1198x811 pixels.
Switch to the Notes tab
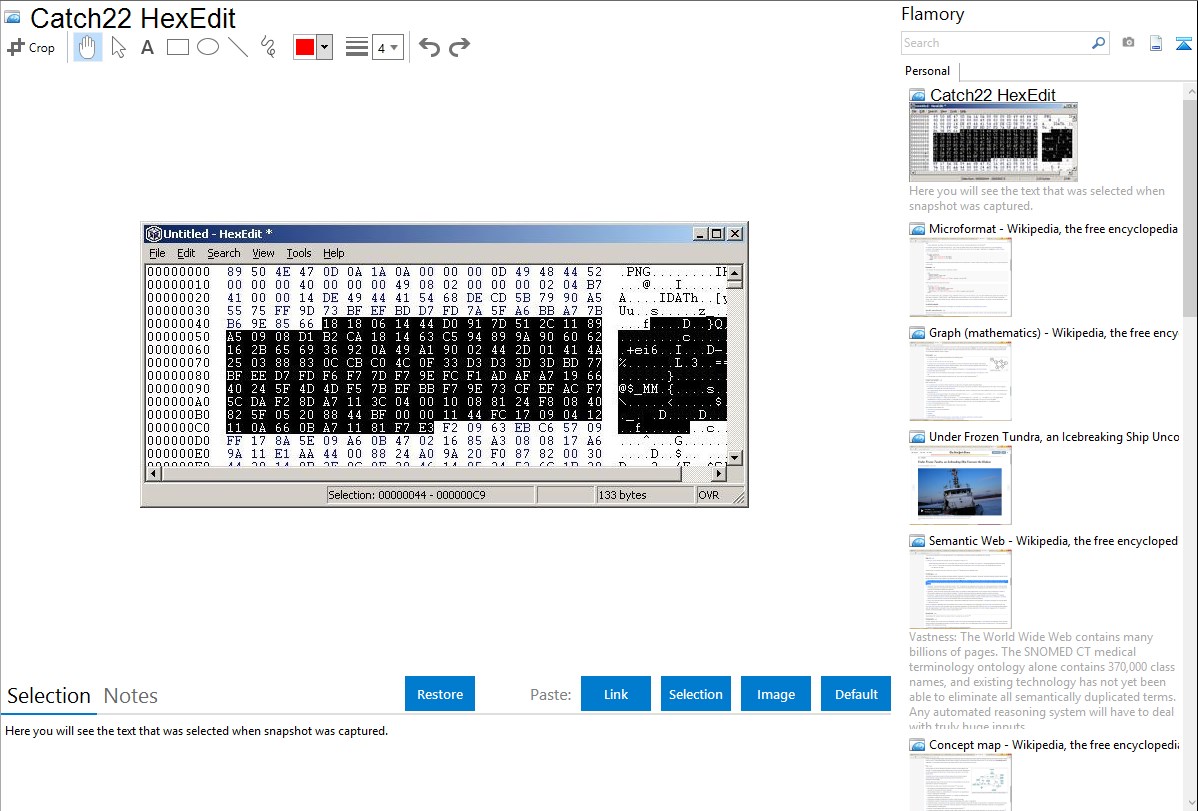[131, 696]
